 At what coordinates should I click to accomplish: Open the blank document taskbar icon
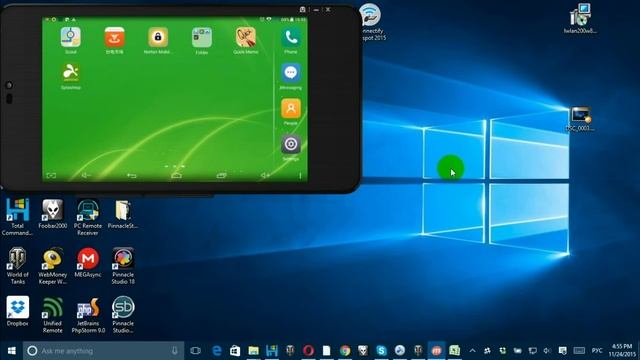(327, 351)
